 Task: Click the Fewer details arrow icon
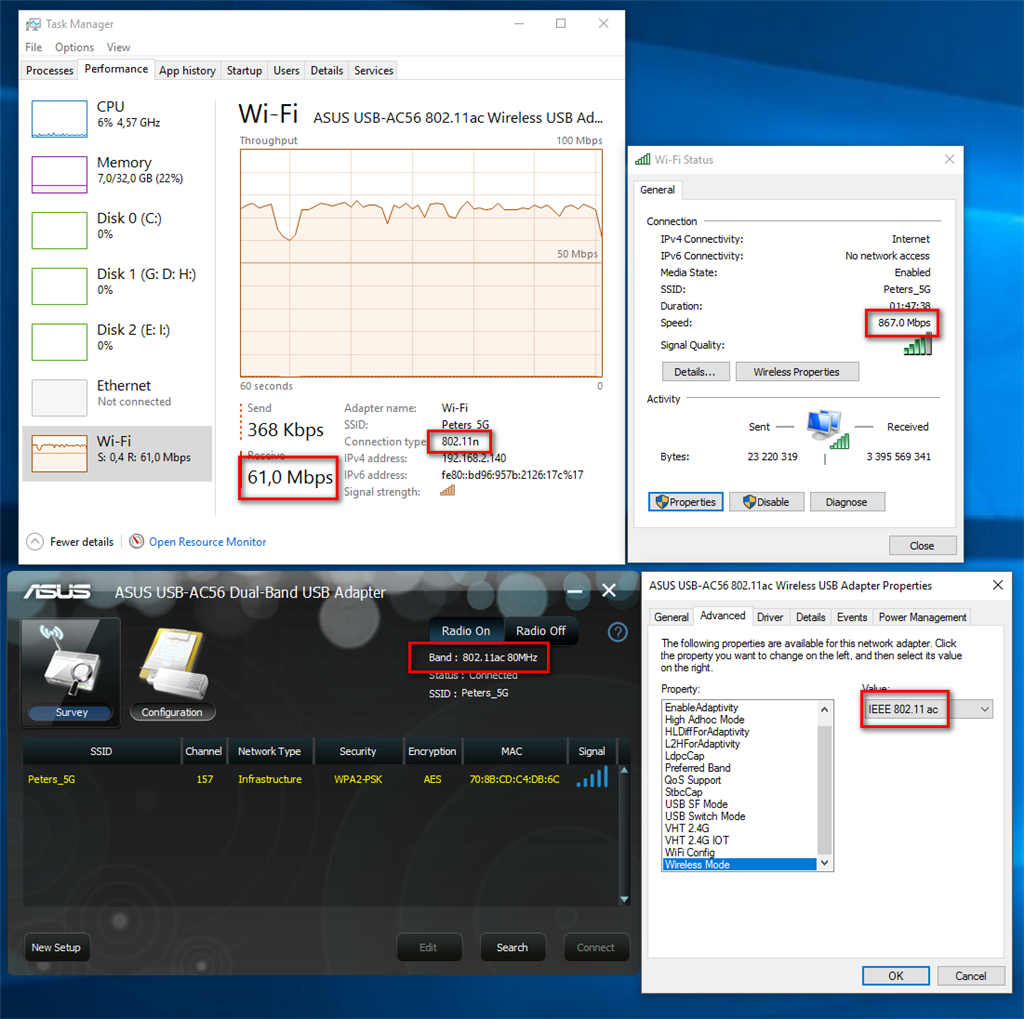coord(35,542)
